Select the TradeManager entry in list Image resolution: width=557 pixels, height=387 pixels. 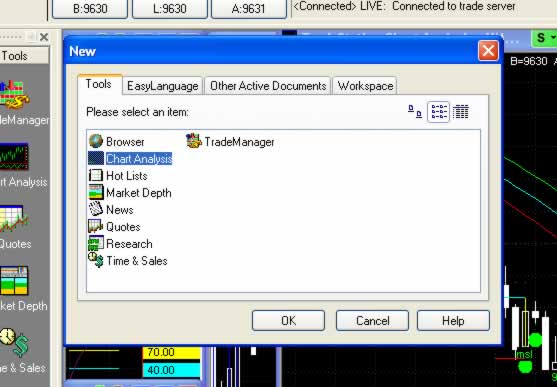(x=239, y=142)
